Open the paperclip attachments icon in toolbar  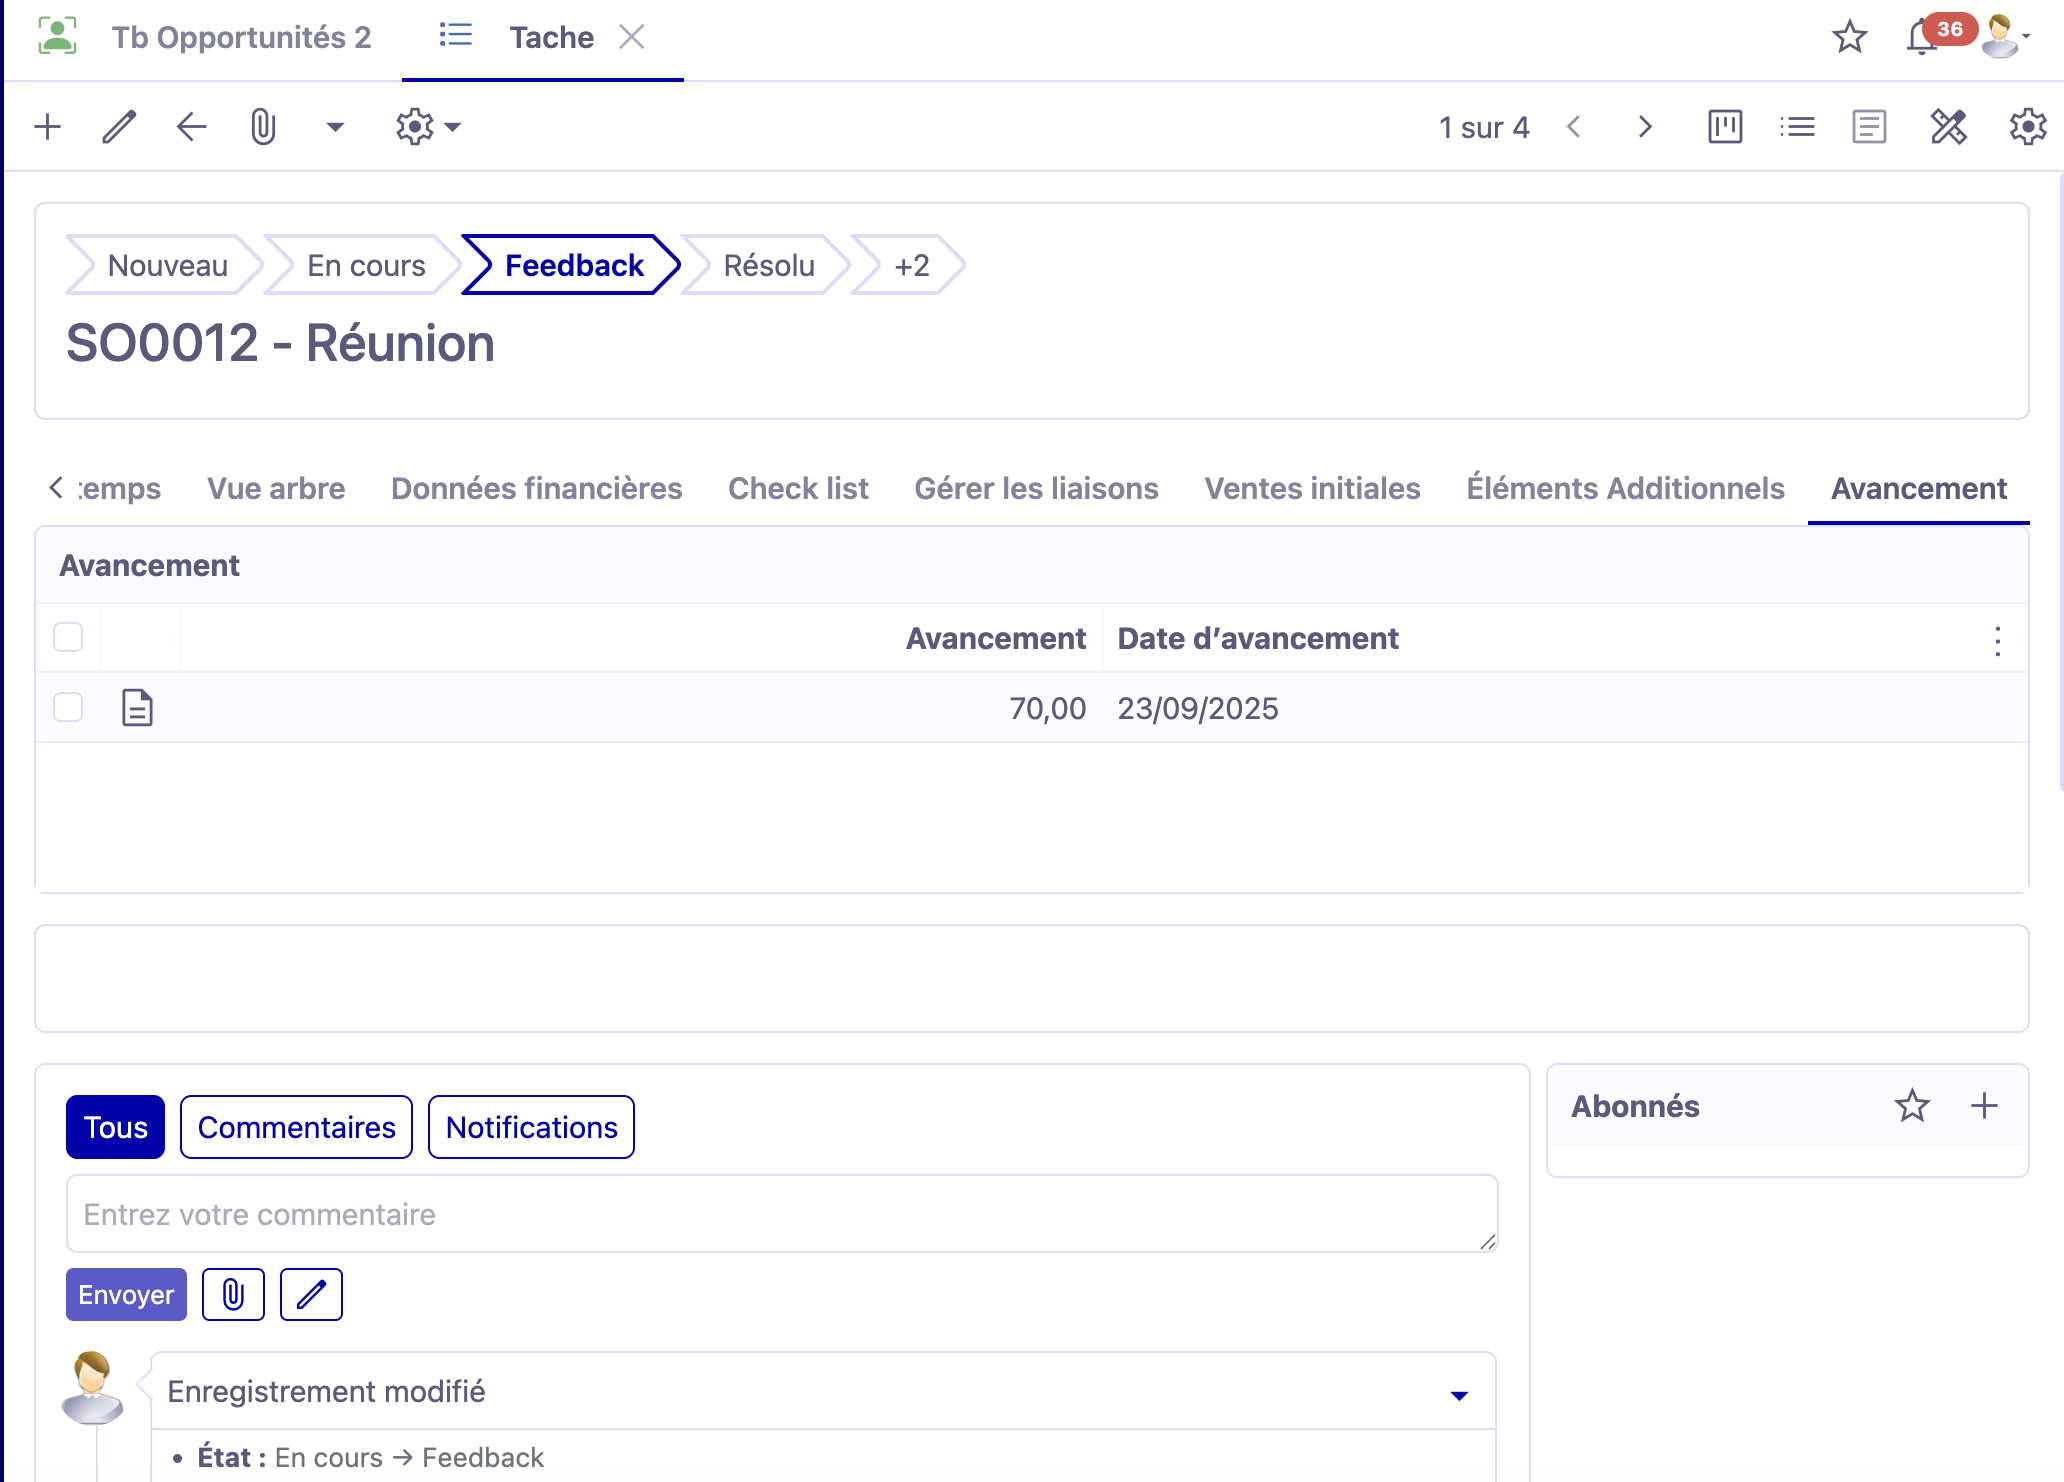click(x=263, y=127)
